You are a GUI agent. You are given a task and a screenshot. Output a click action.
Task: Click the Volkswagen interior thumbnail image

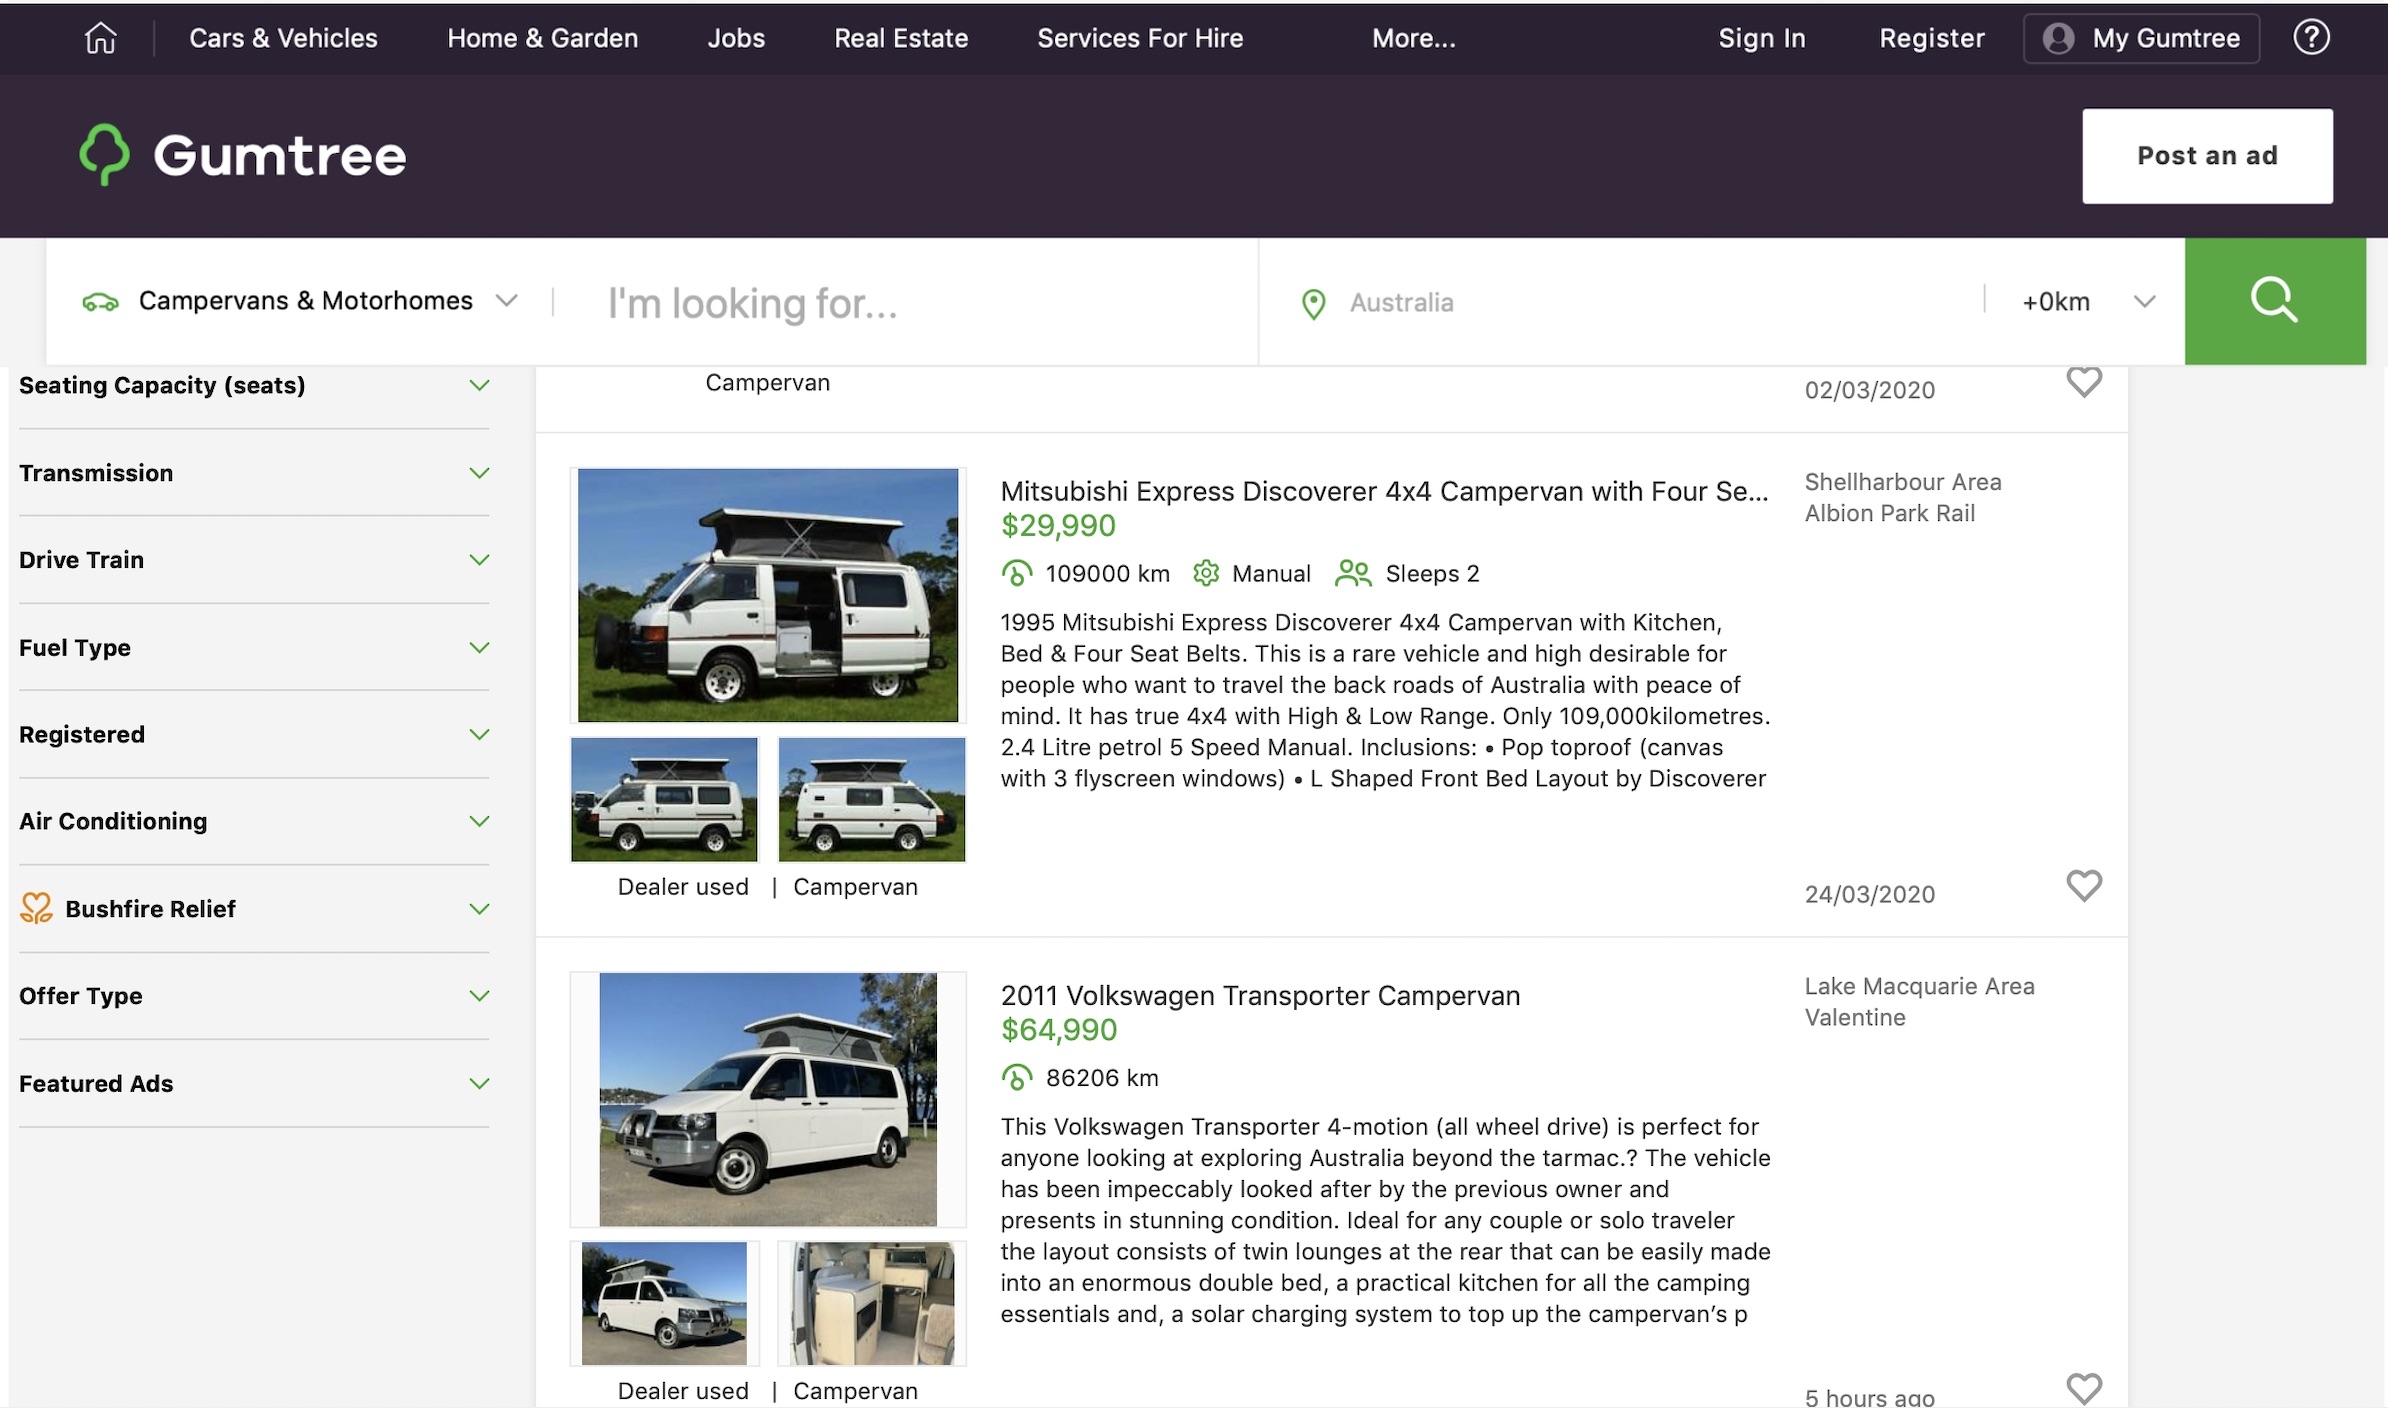coord(871,1303)
